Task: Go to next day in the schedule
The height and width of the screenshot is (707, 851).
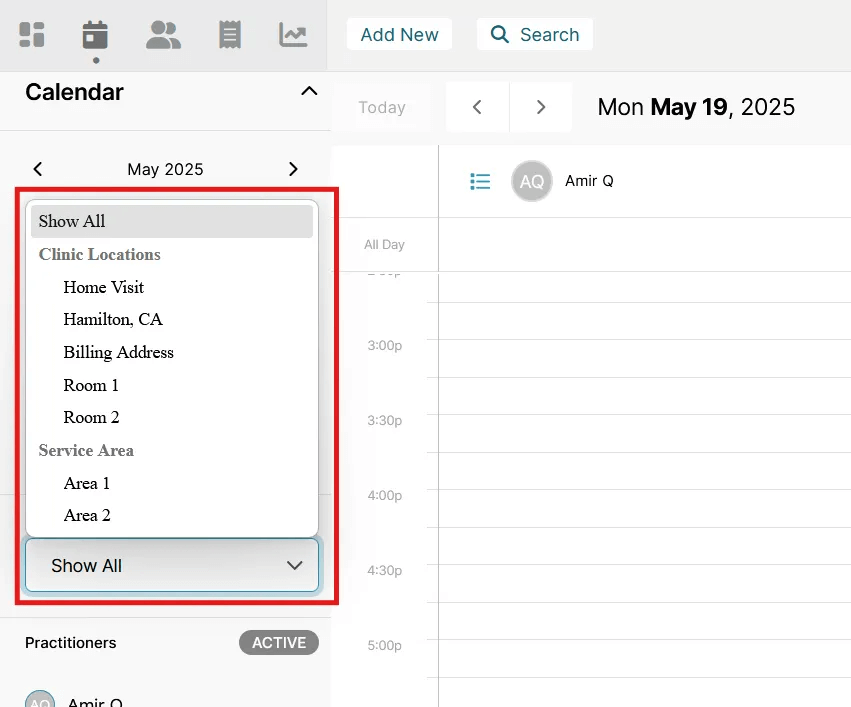Action: tap(541, 107)
